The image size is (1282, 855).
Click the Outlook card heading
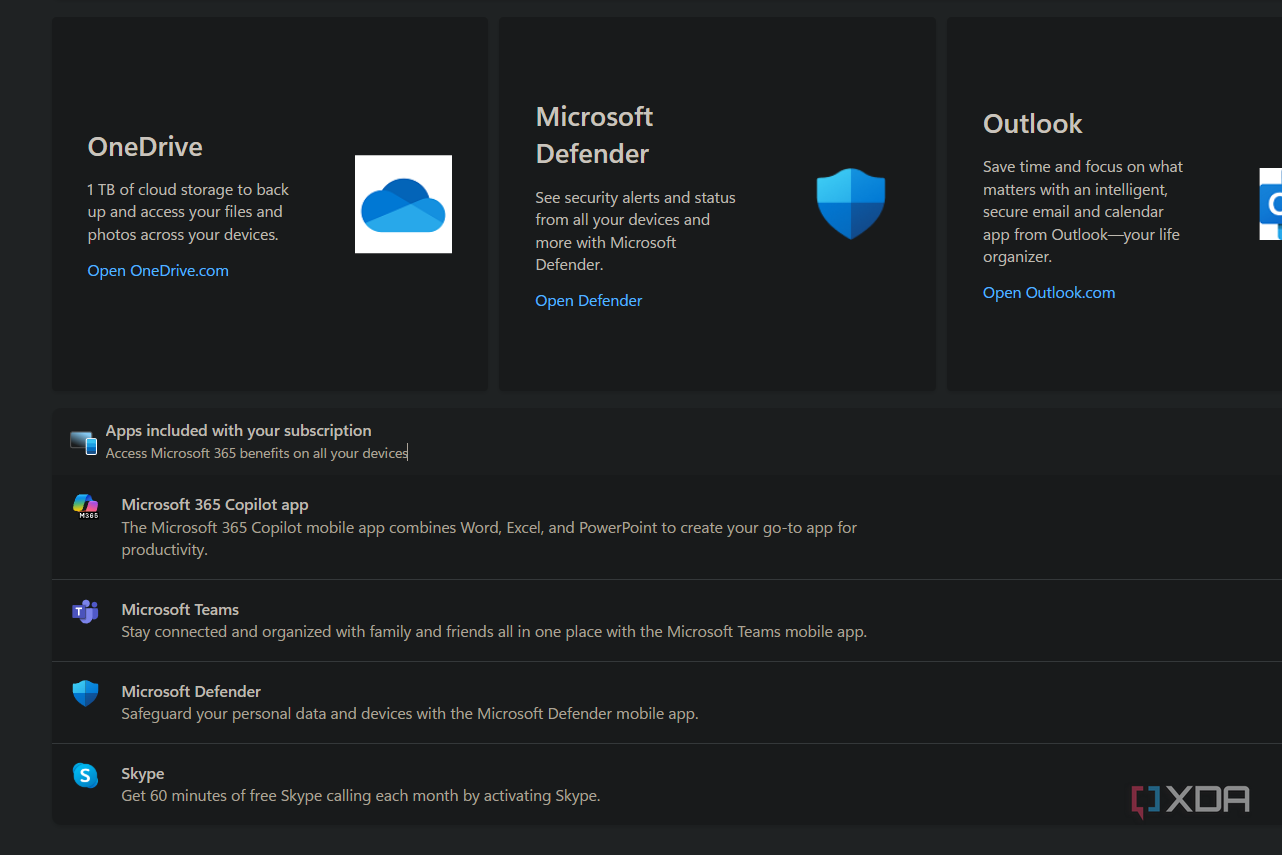click(1033, 124)
